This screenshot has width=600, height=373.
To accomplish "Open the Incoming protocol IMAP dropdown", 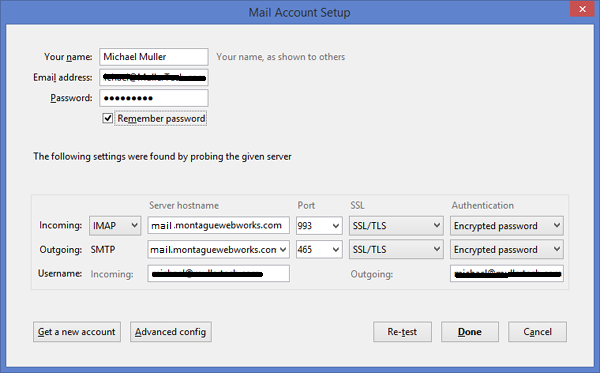I will point(115,225).
